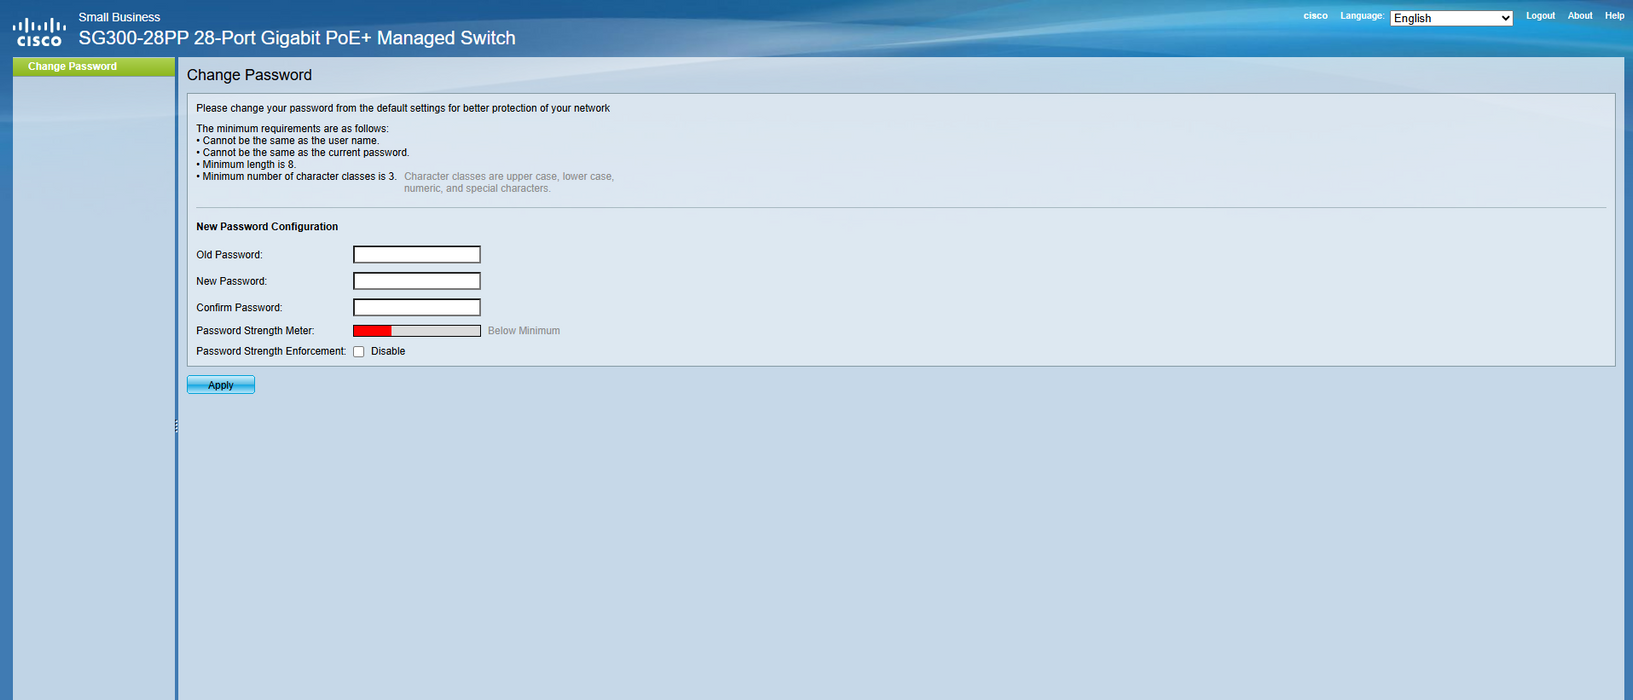The image size is (1633, 700).
Task: Click the Password Strength Meter bar
Action: point(417,331)
